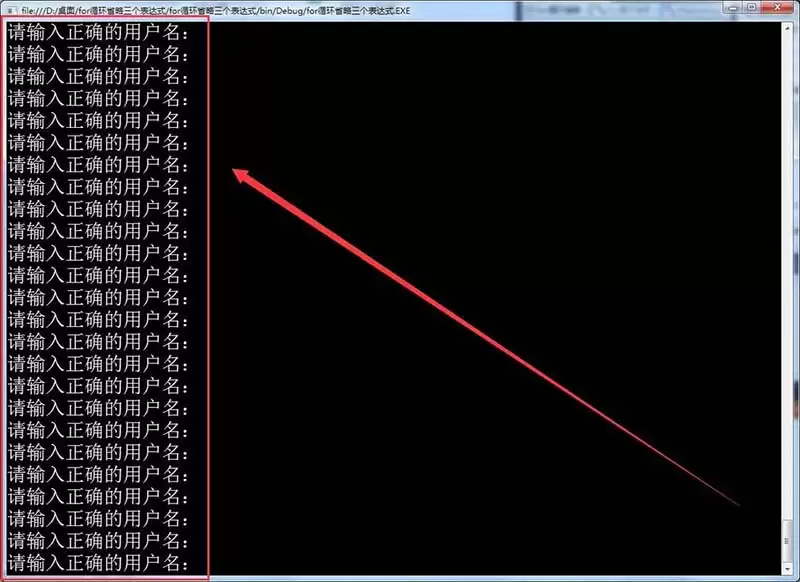800x582 pixels.
Task: Click the middle of the red arrow shaft
Action: (490, 338)
